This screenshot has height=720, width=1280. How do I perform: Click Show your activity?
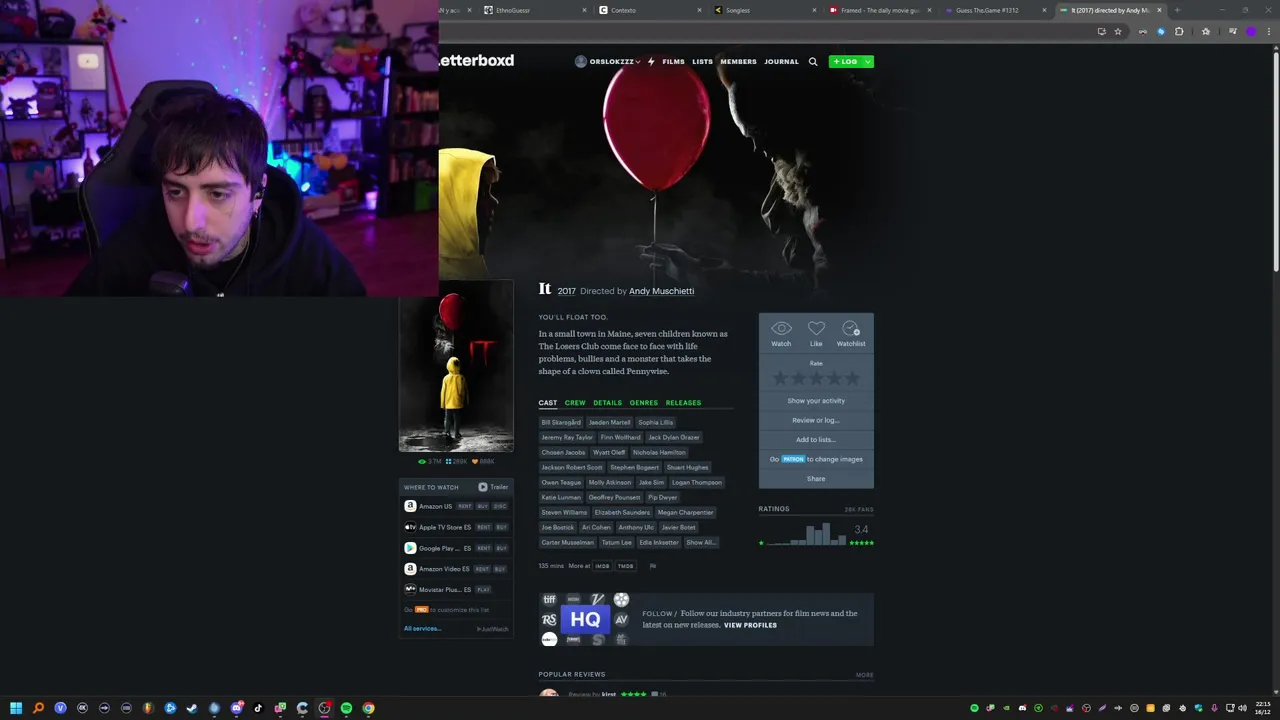[816, 400]
